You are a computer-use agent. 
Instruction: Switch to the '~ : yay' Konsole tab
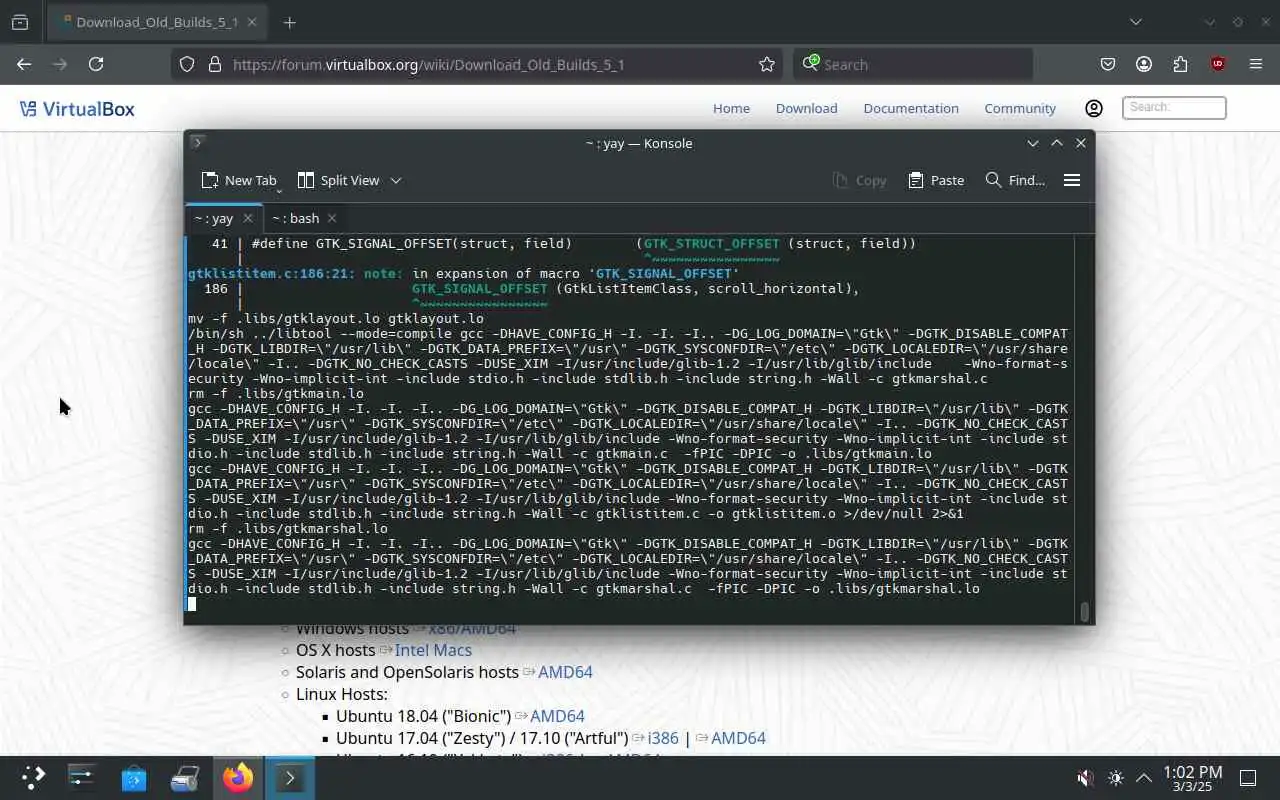214,218
